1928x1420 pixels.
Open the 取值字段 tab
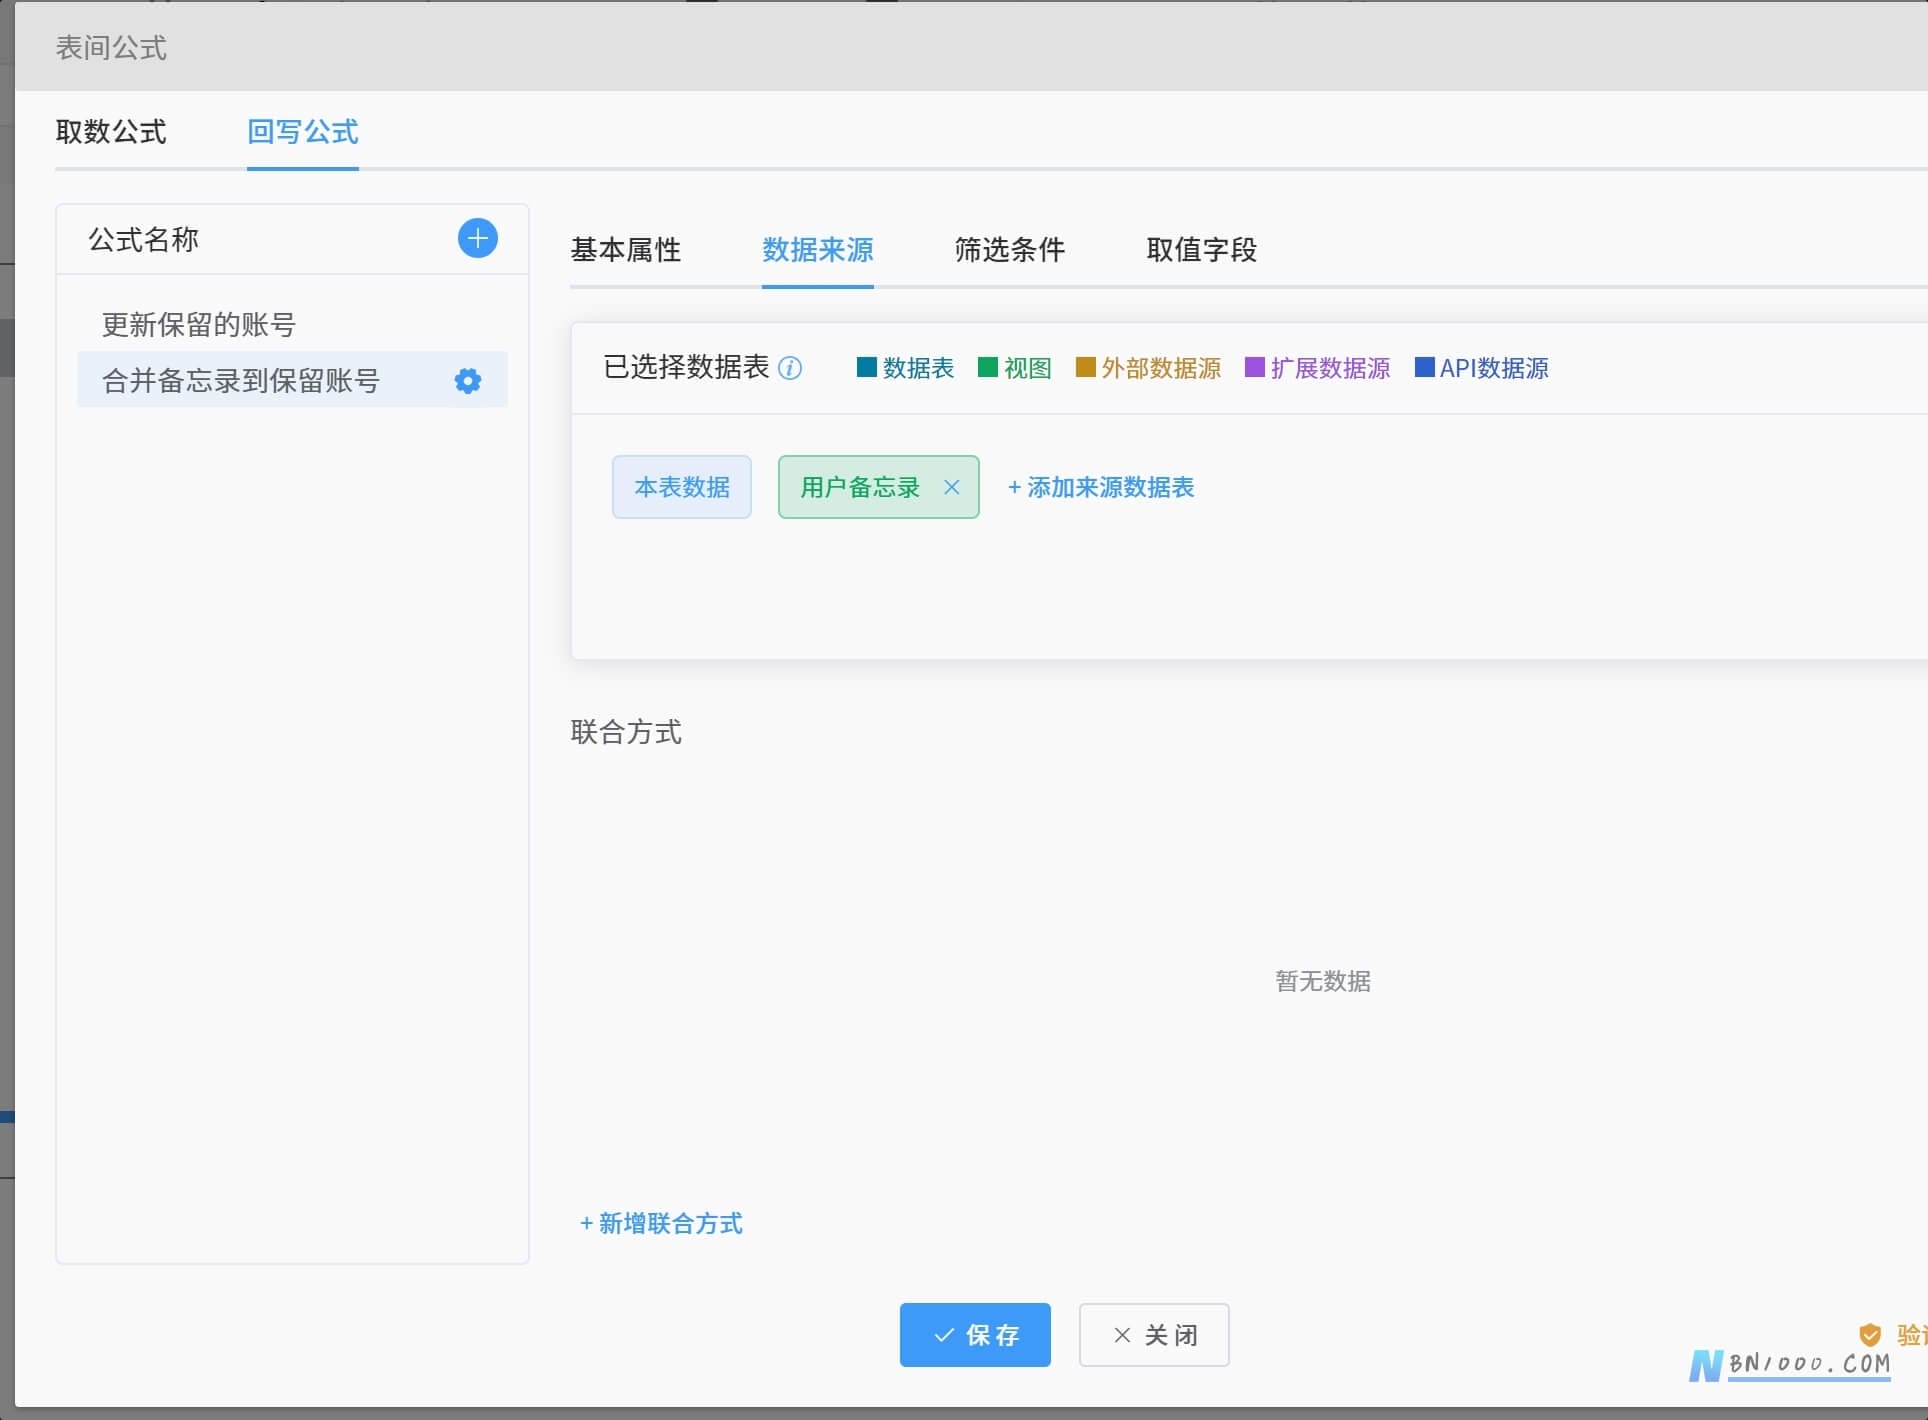click(1202, 250)
